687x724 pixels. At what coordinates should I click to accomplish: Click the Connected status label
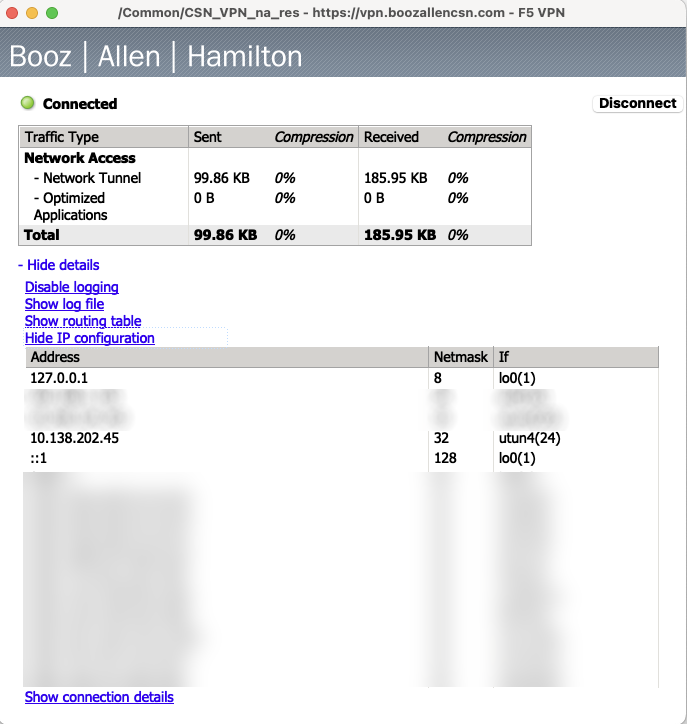[80, 104]
